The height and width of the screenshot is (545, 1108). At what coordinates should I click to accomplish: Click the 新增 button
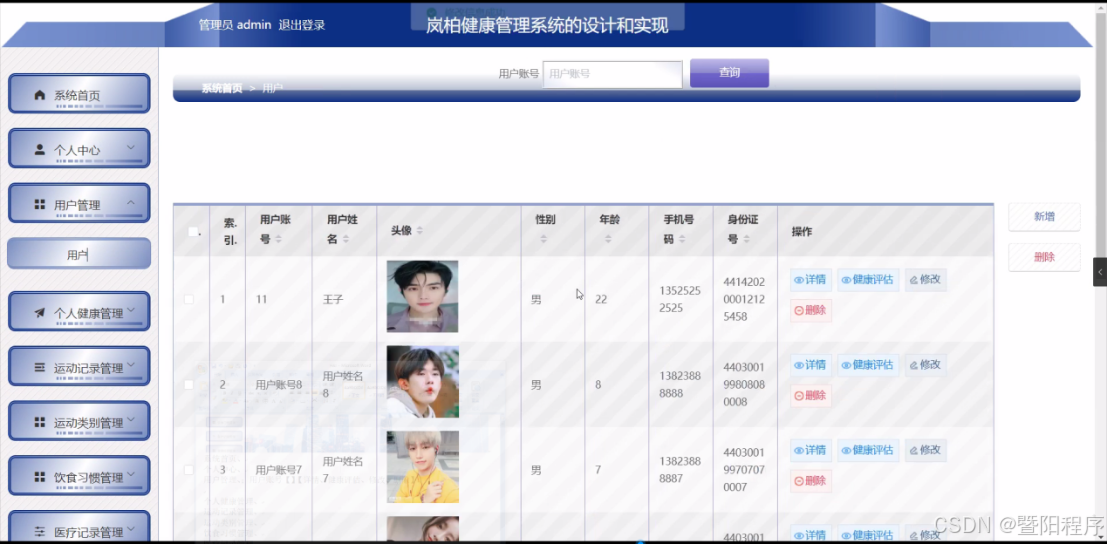(x=1044, y=217)
